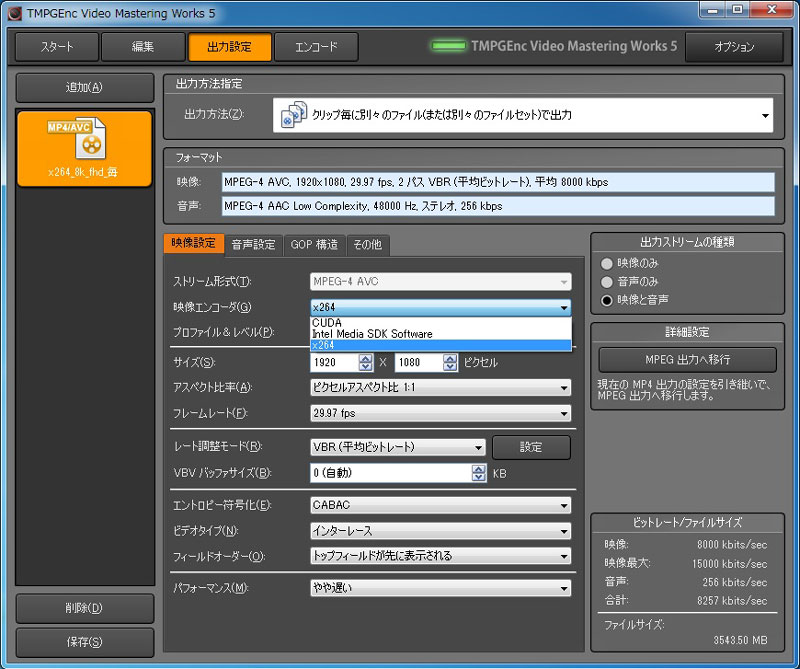Click the clip output method icon
This screenshot has height=669, width=800.
[293, 115]
